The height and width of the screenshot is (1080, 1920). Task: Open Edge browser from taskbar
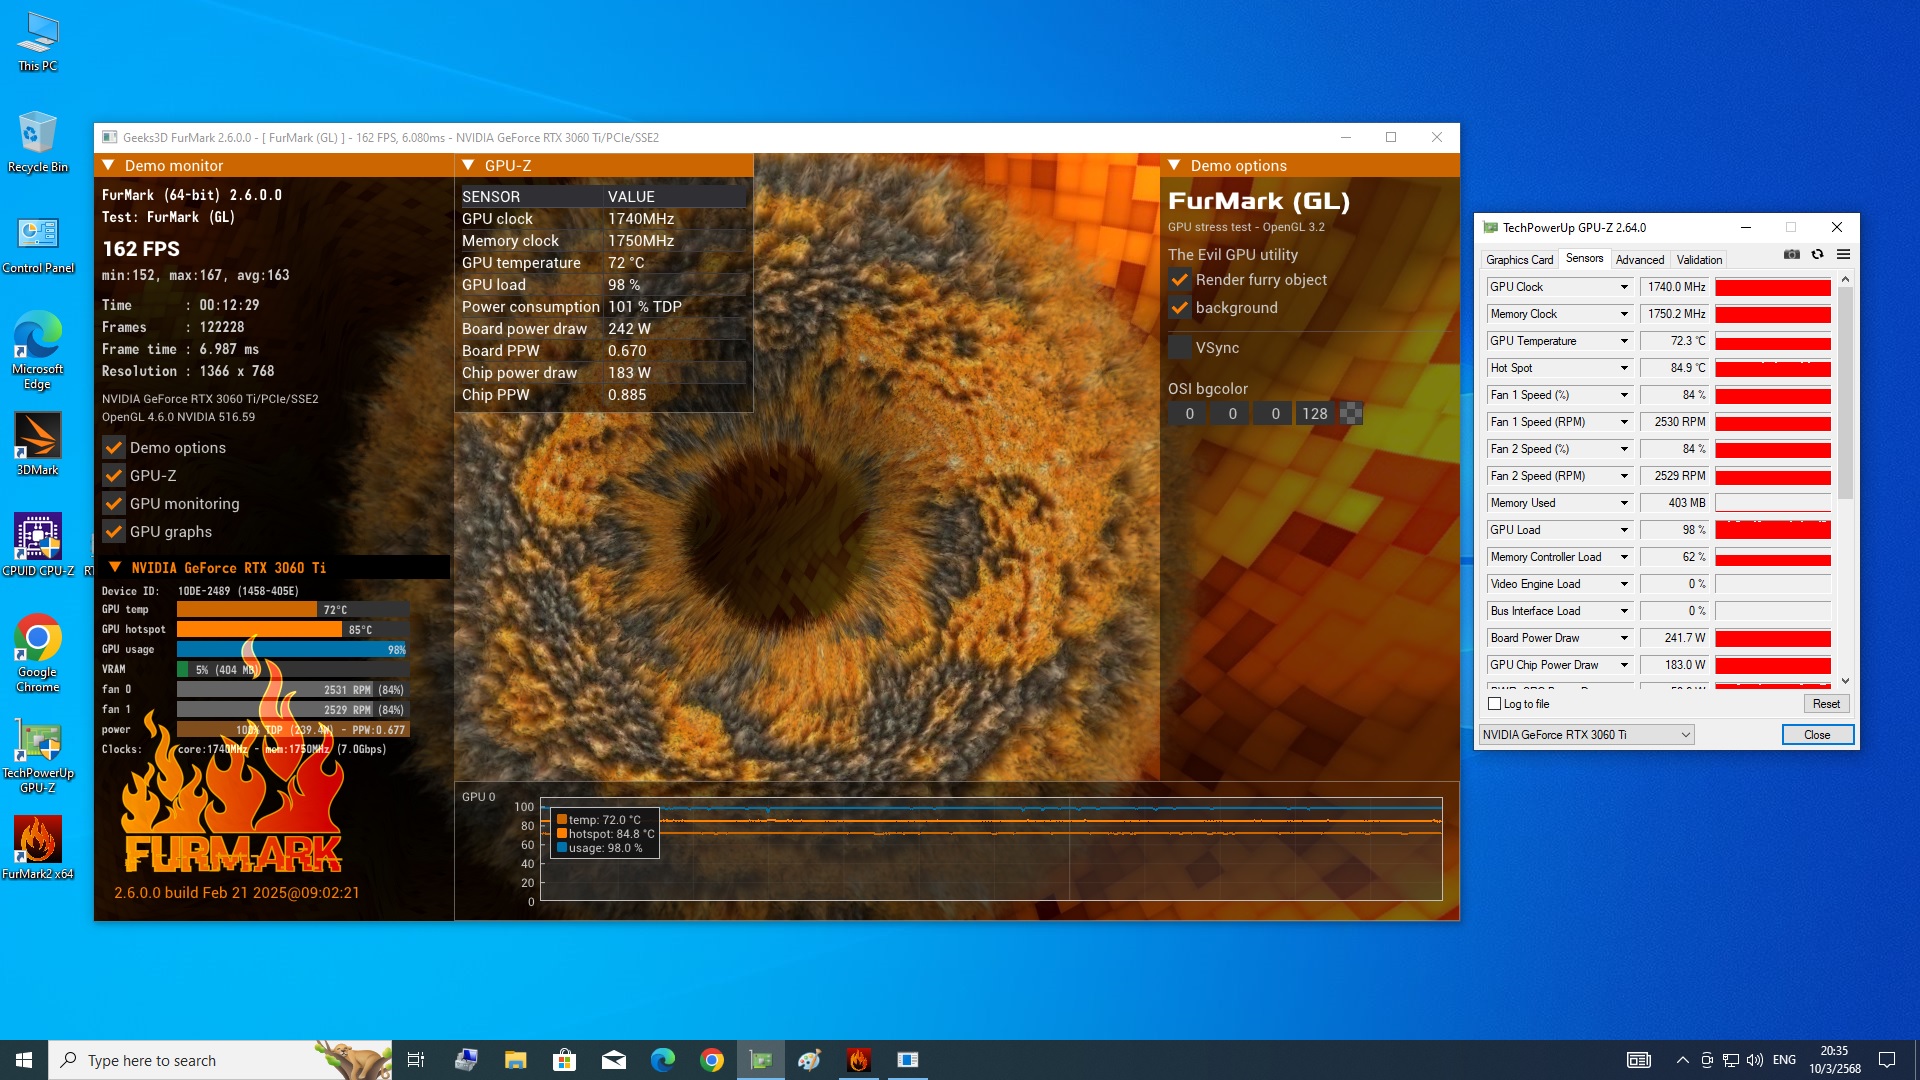pos(663,1060)
